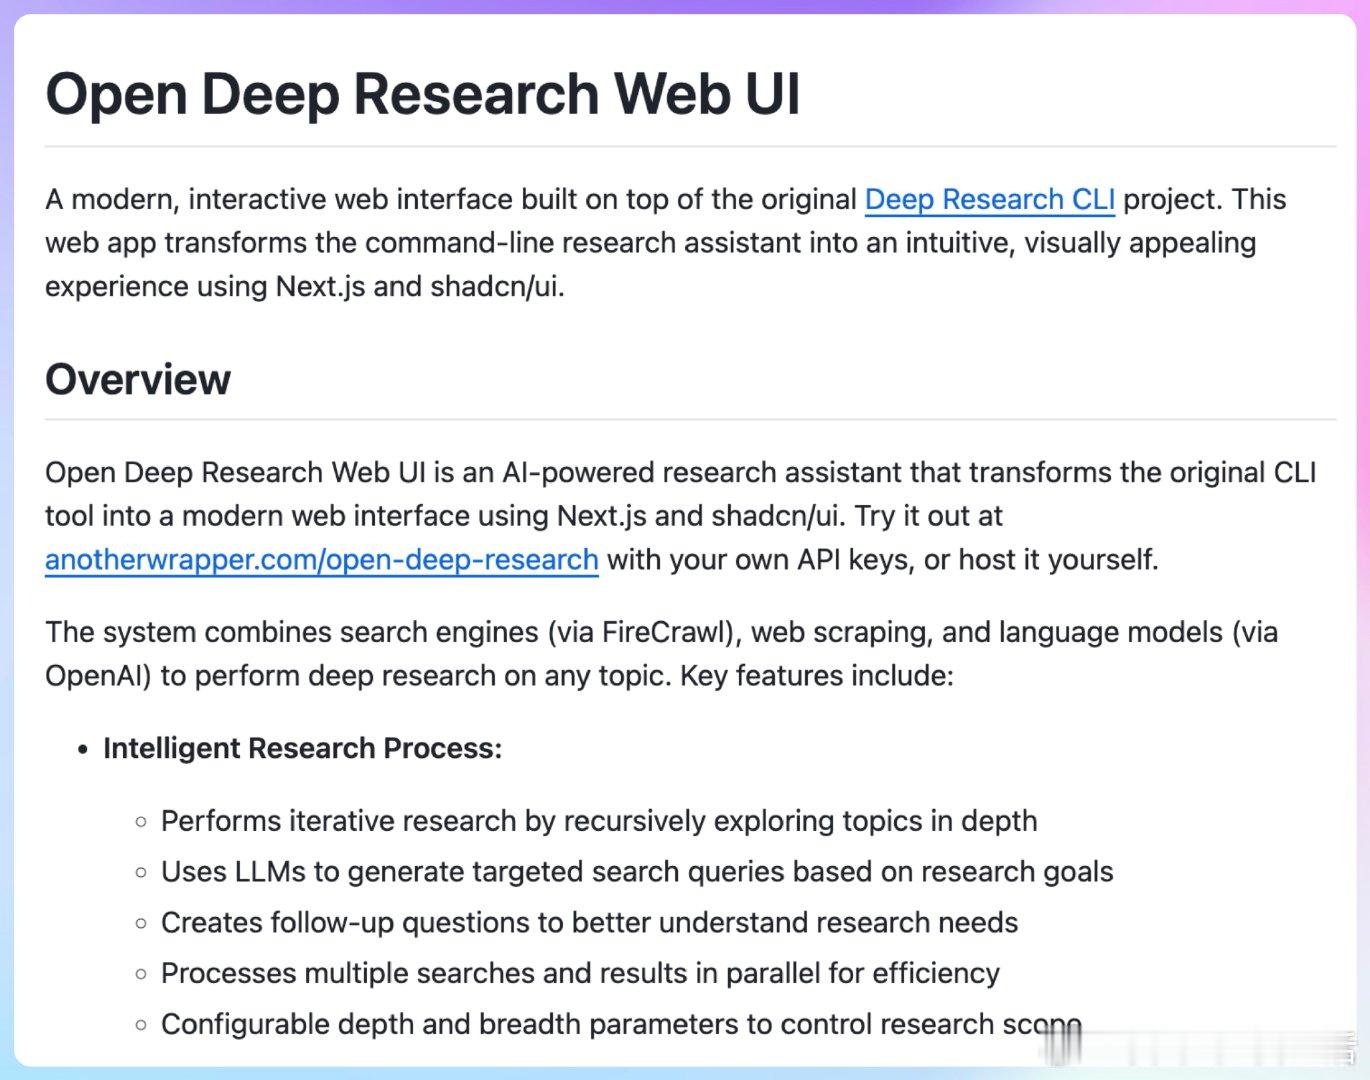Click 'Uses LLMs to generate targeted search queries' line

[637, 872]
